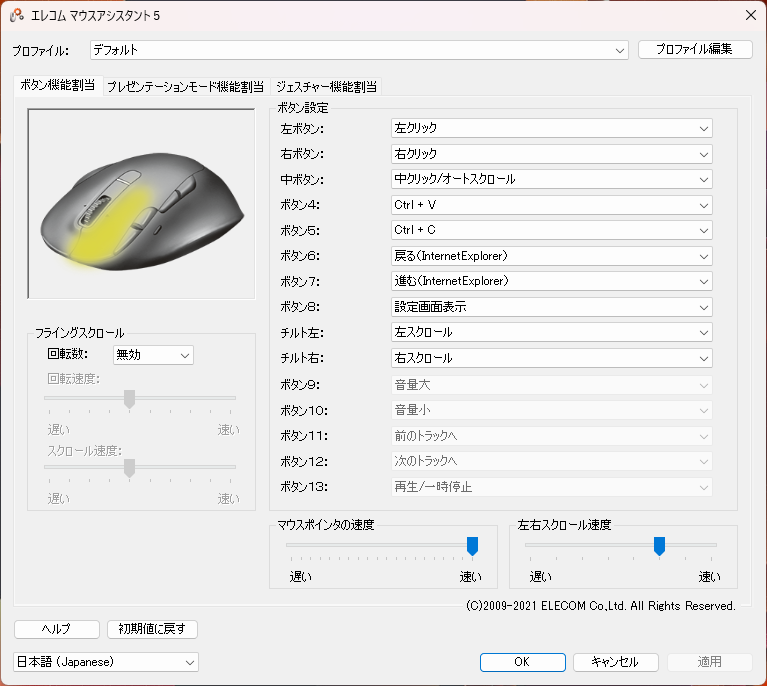Screen dimensions: 767x686
Task: Open ボタン5 dropdown showing Ctrl + C
Action: point(551,230)
